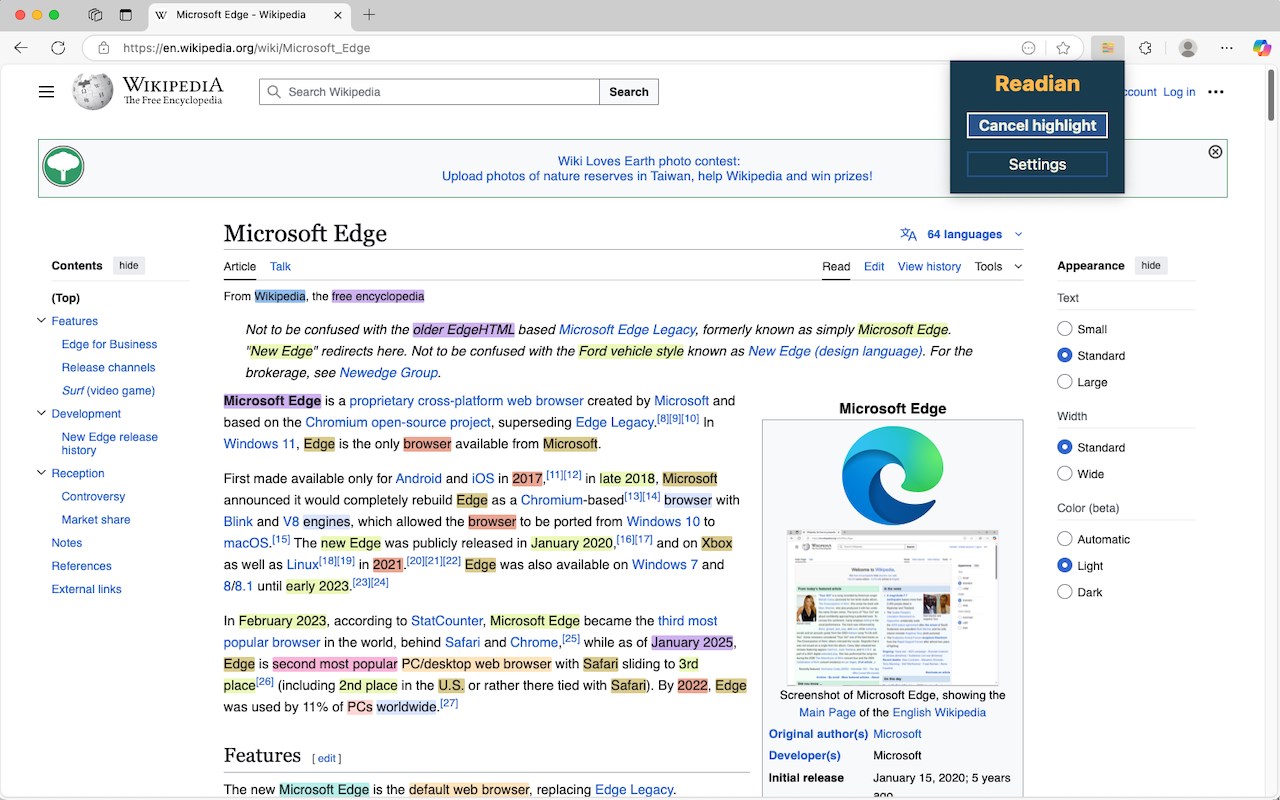Dismiss the Wiki Loves Earth banner
This screenshot has height=800, width=1280.
tap(1215, 152)
